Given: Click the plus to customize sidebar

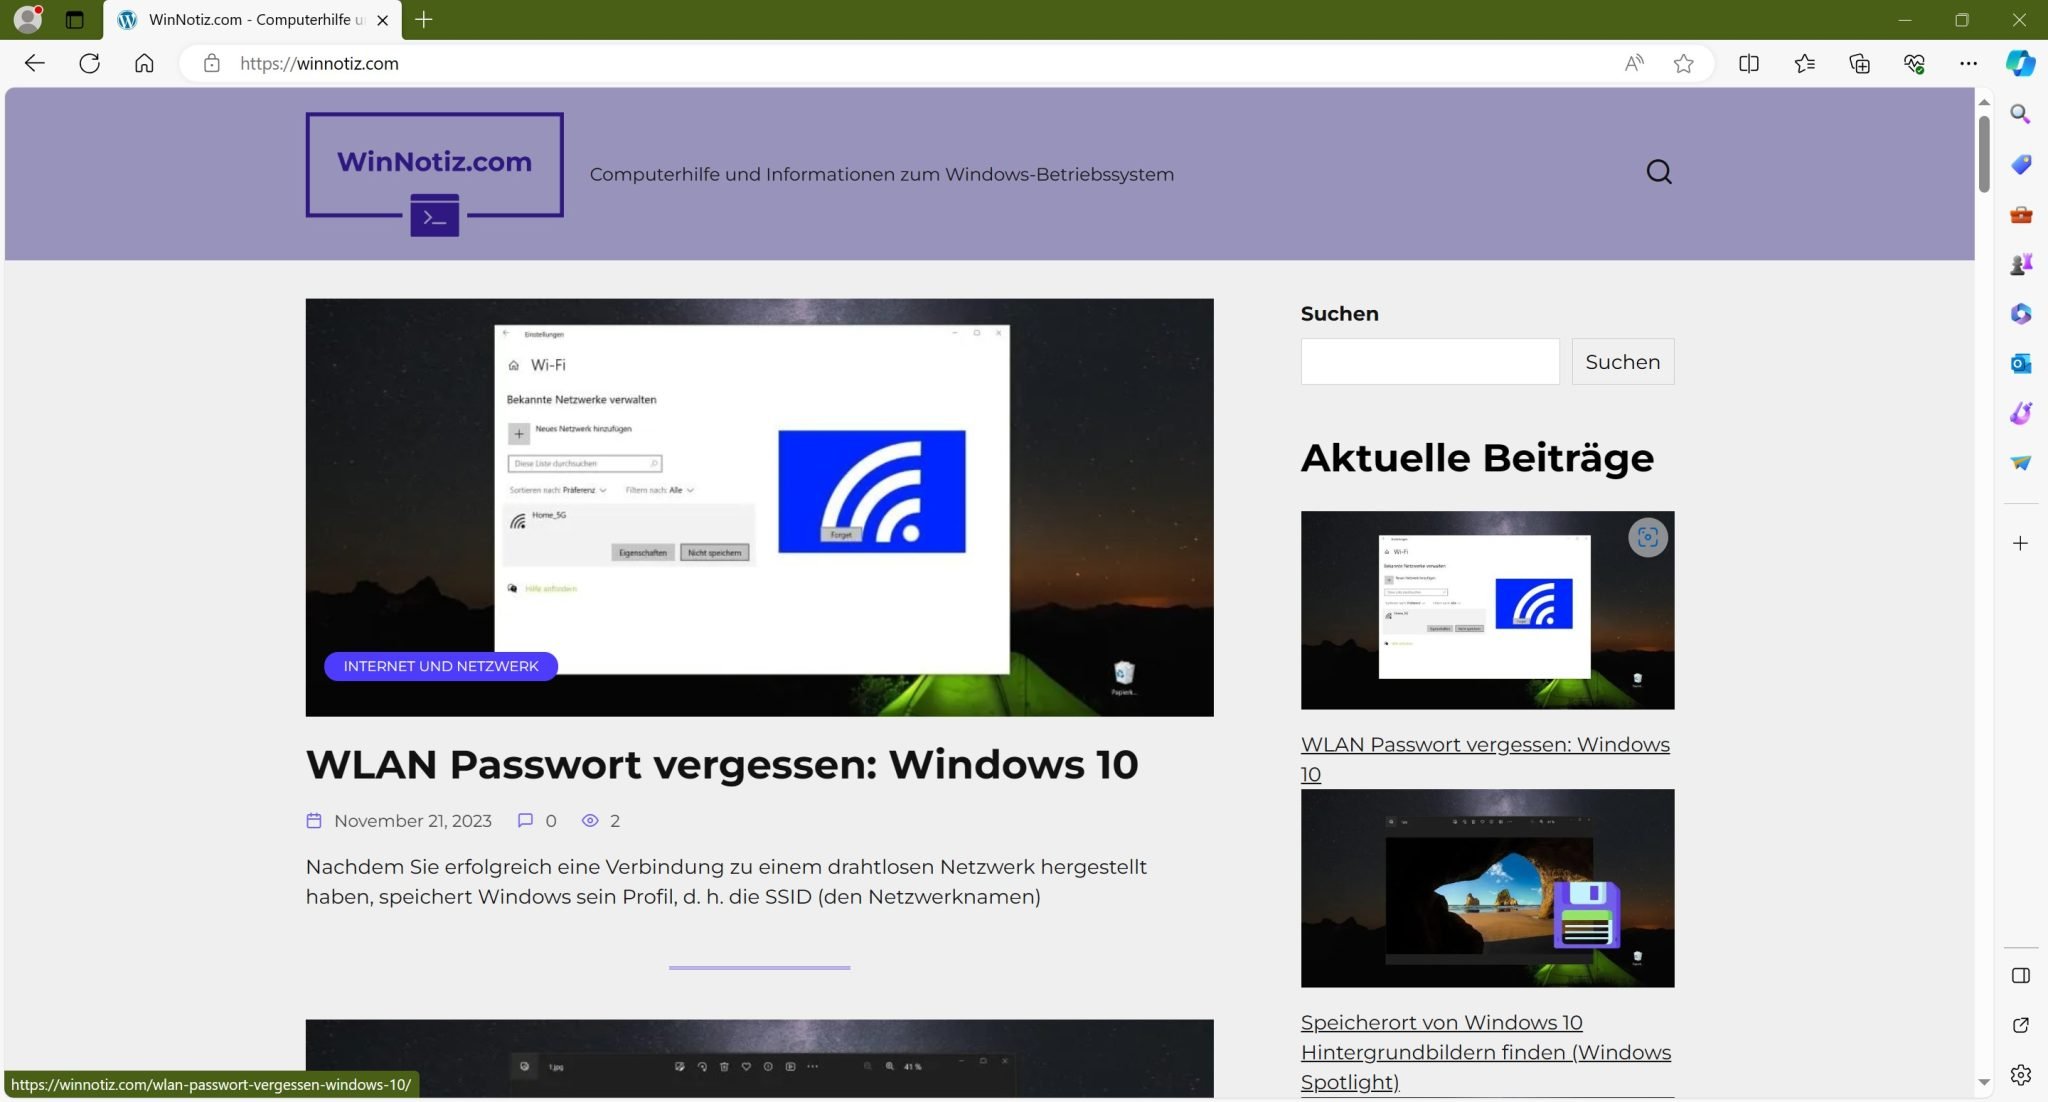Looking at the screenshot, I should coord(2020,543).
